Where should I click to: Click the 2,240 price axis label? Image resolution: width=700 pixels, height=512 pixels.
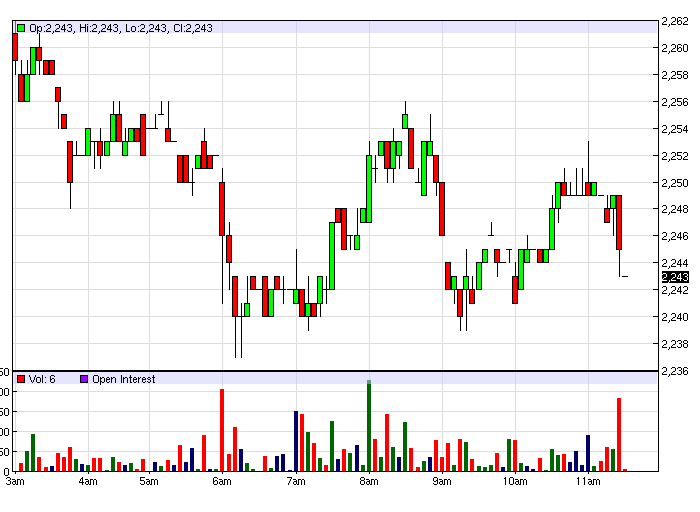[675, 317]
